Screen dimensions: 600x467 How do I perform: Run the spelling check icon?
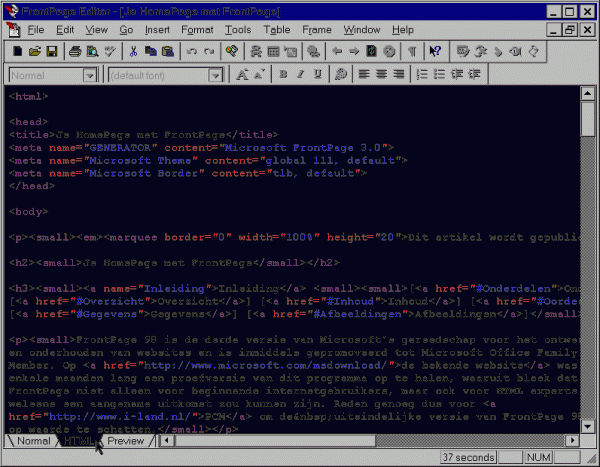[110, 51]
